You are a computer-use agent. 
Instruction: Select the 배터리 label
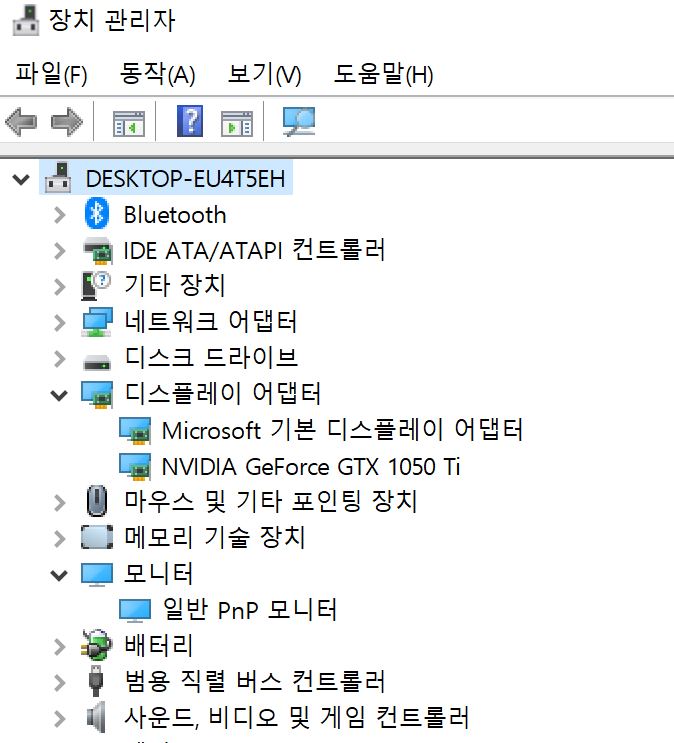[x=158, y=646]
